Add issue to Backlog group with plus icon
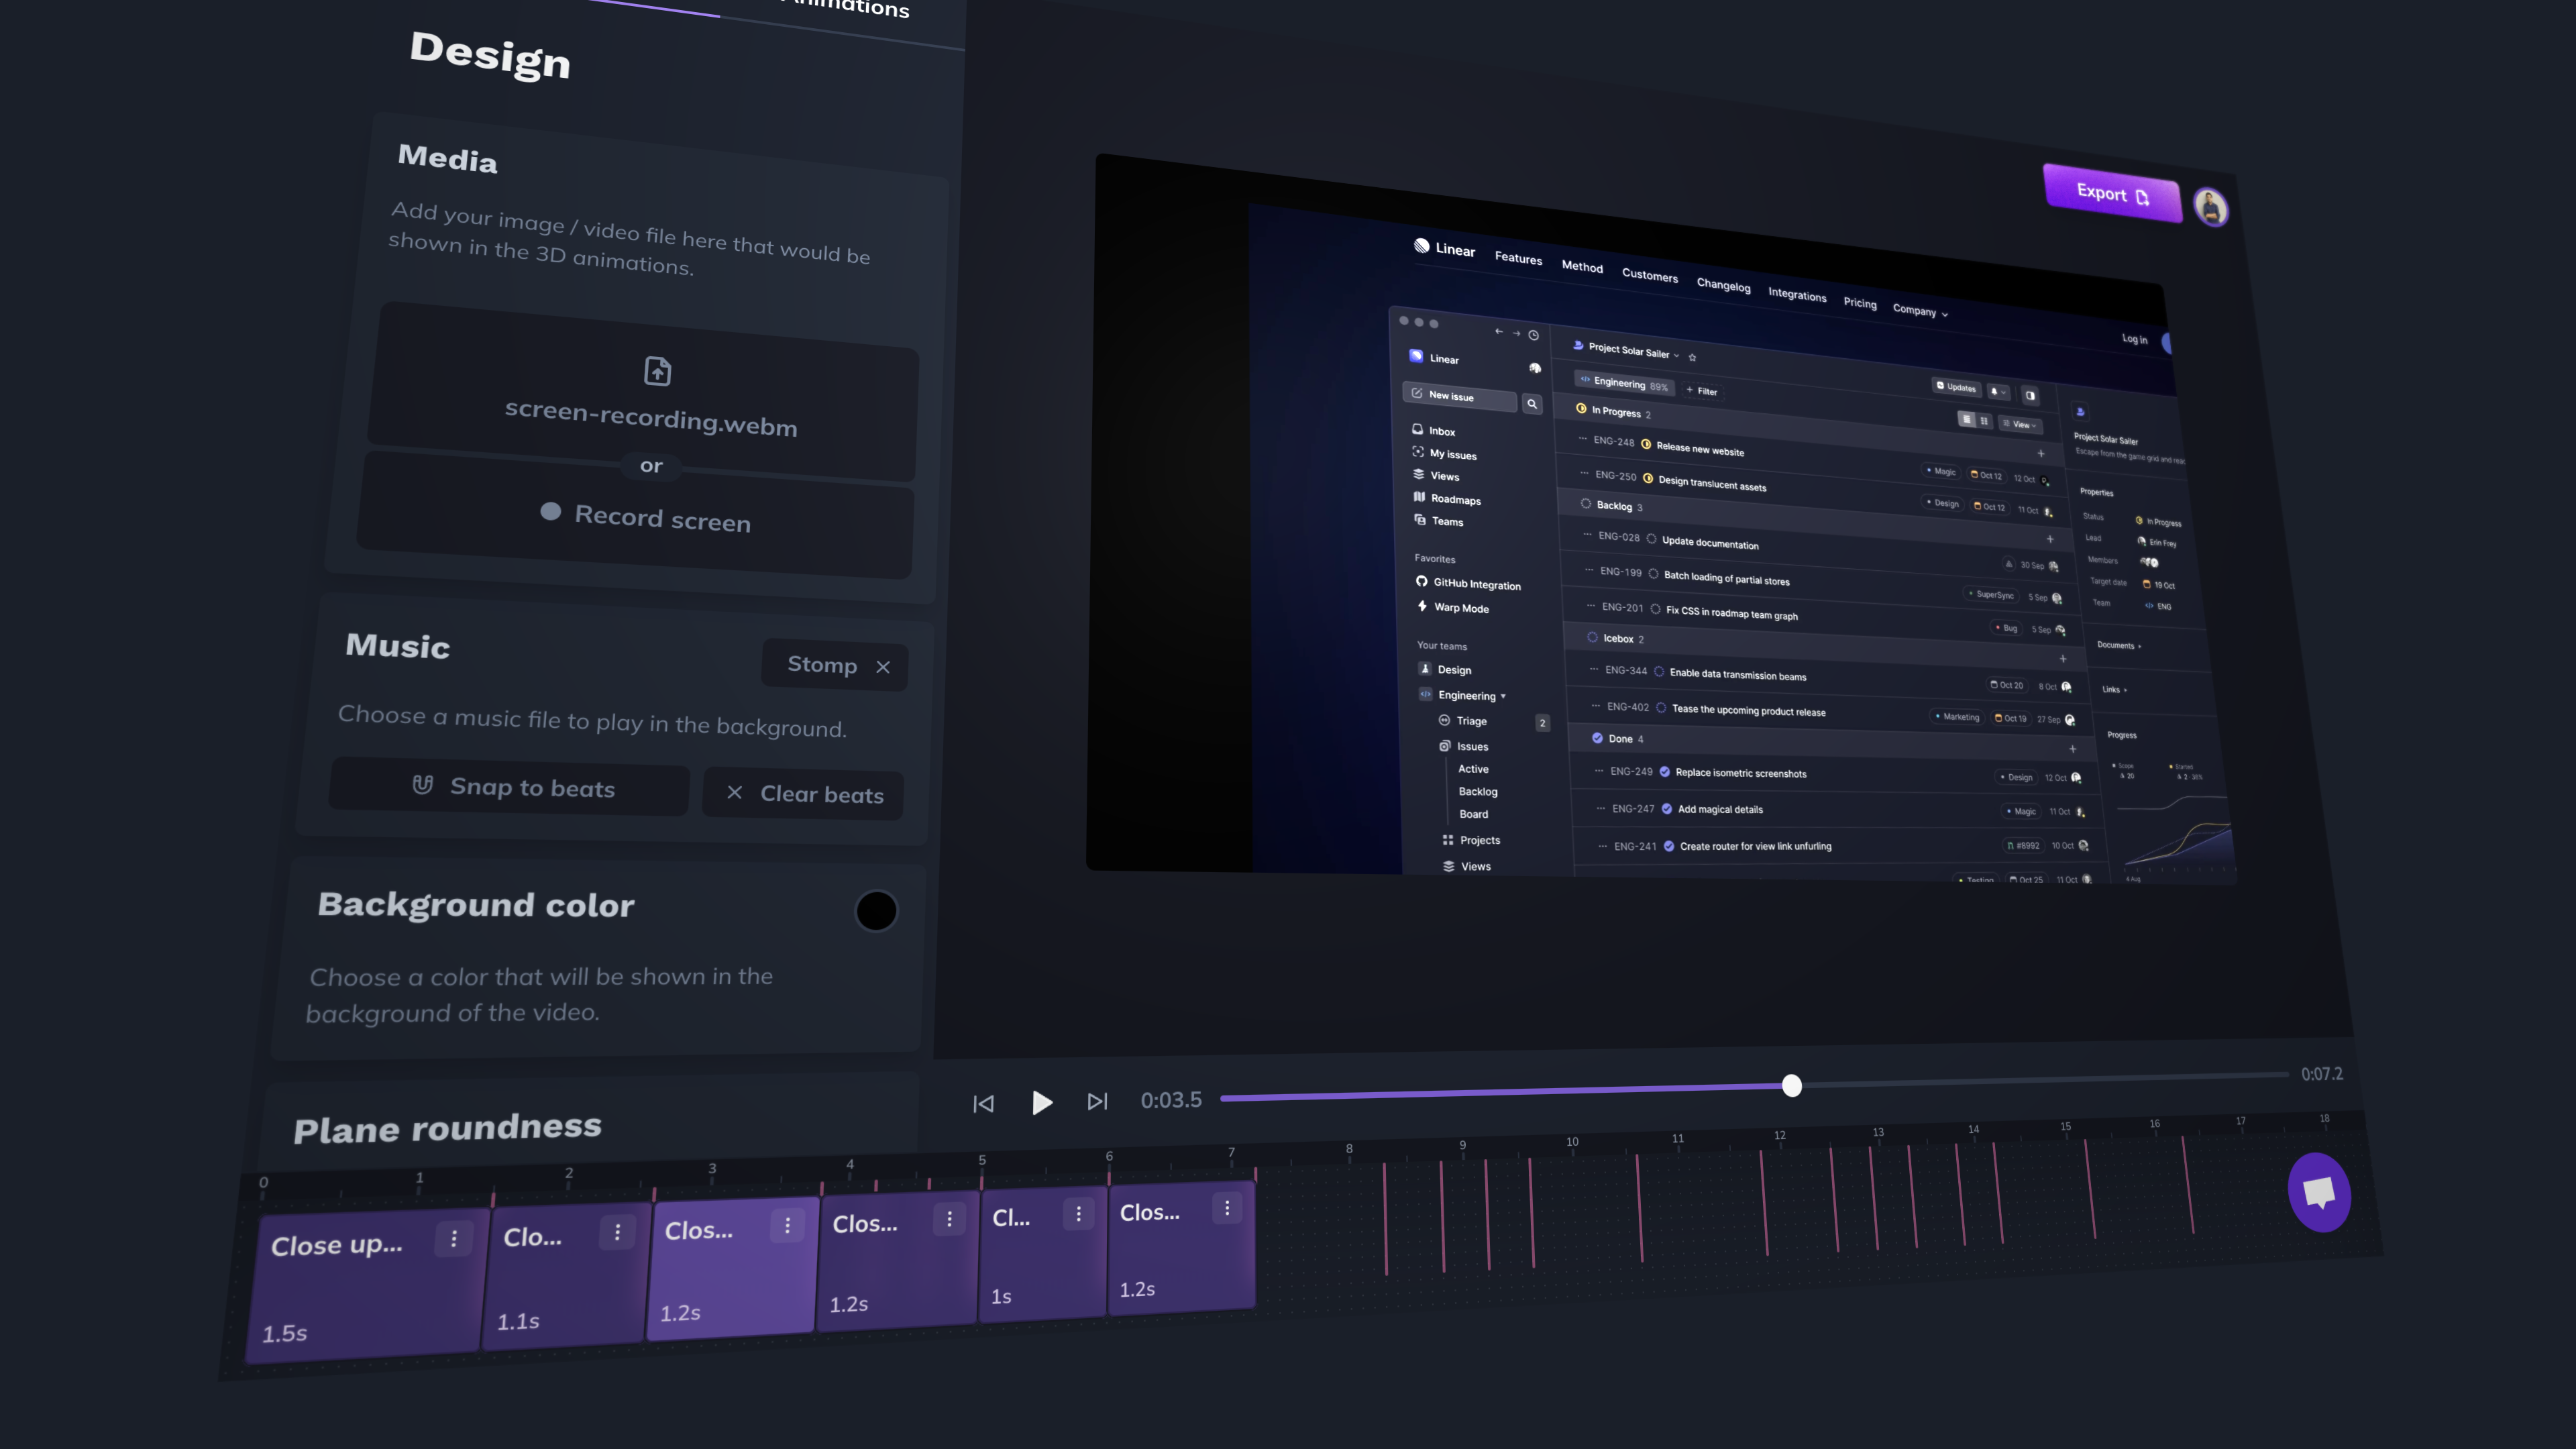Screen dimensions: 2576x1449 pos(2050,539)
